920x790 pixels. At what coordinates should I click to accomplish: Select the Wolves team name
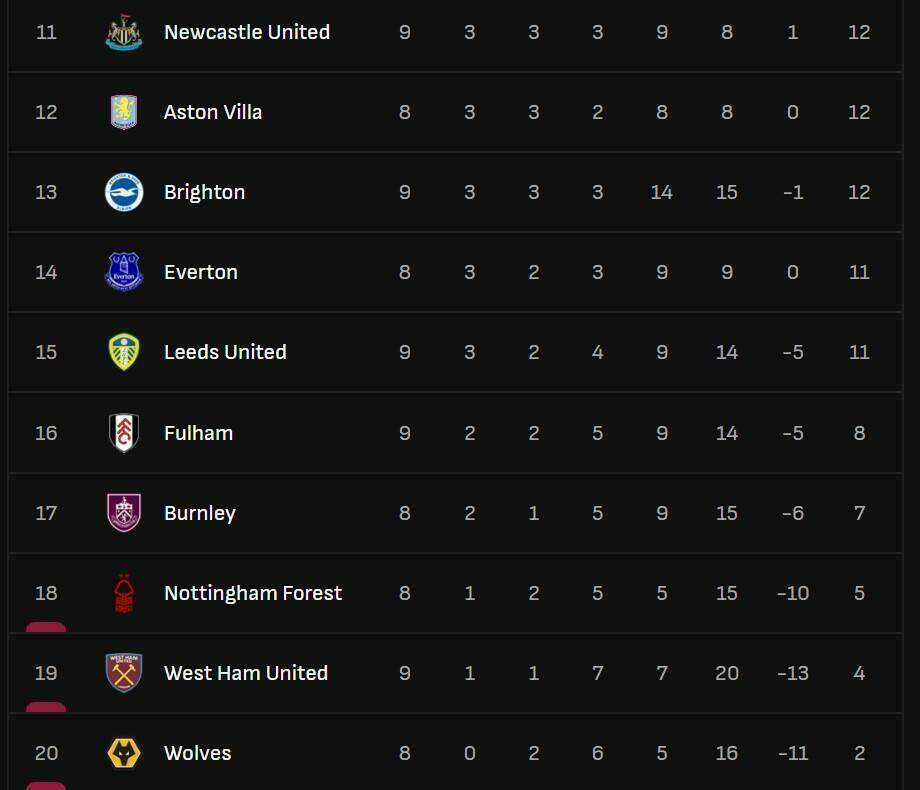[197, 753]
